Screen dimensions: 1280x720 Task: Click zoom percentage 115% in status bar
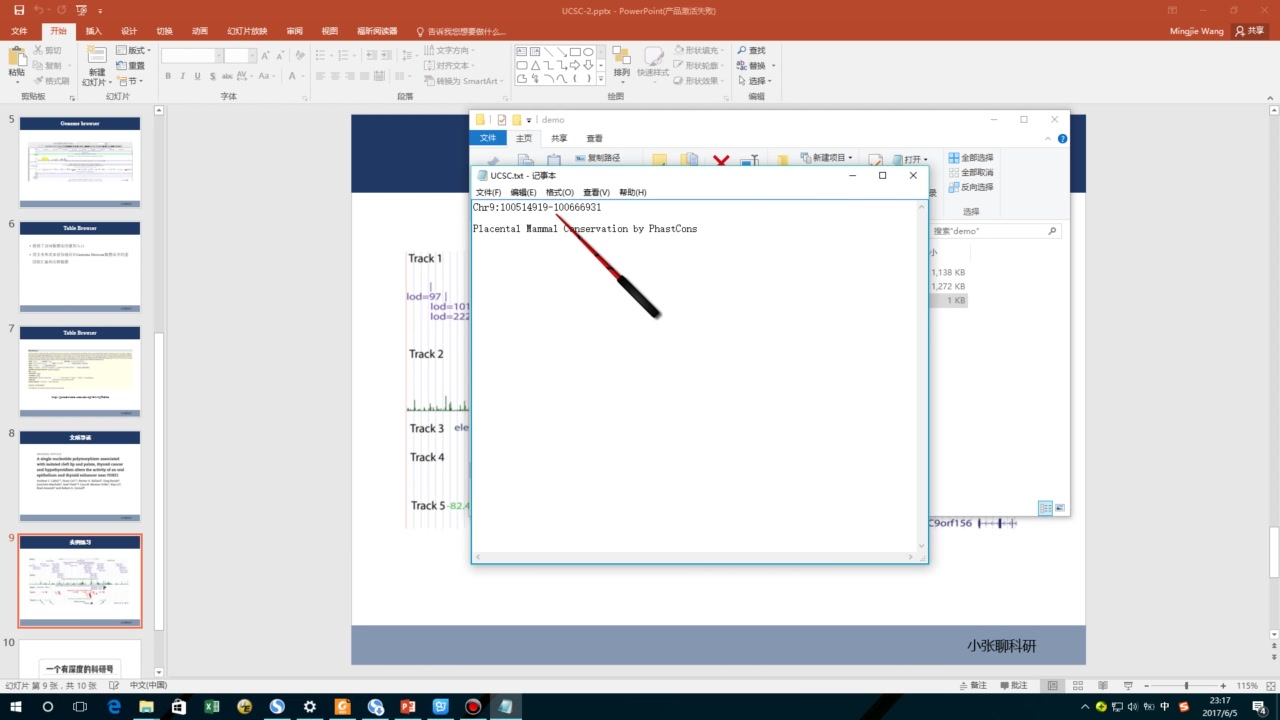[x=1246, y=685]
